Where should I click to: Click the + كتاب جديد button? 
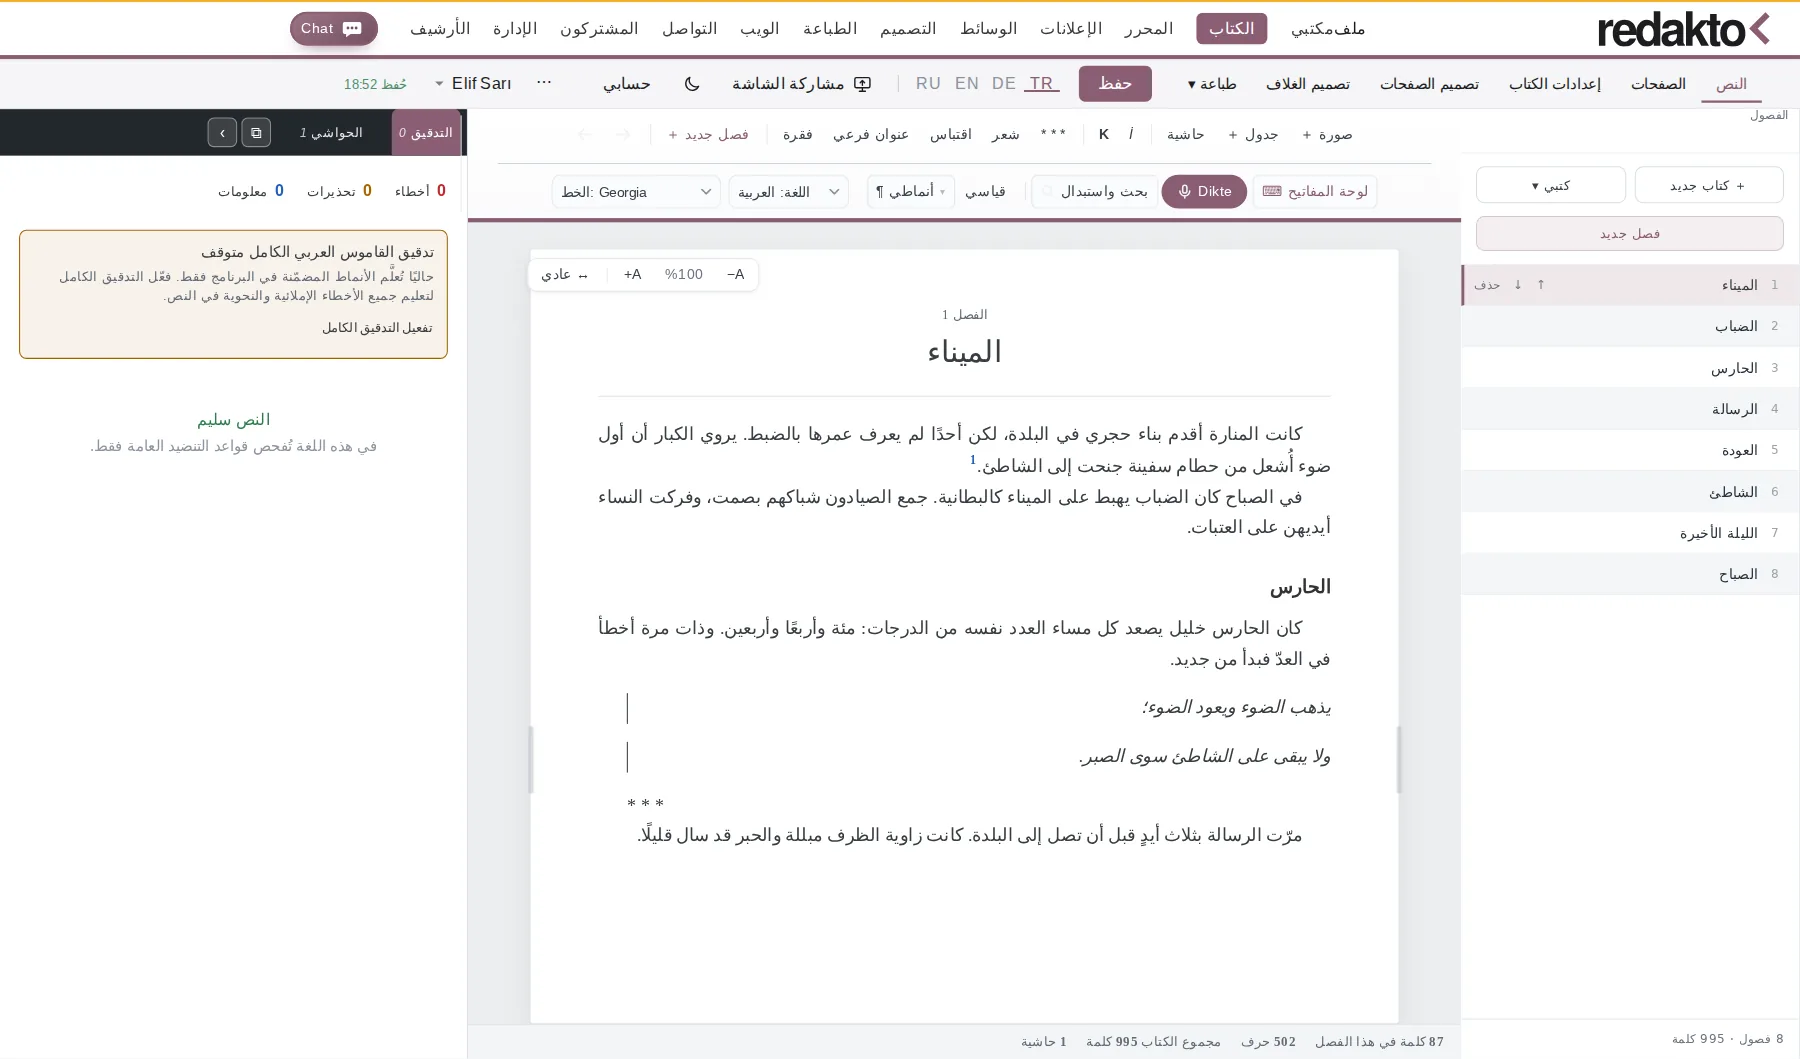tap(1709, 185)
